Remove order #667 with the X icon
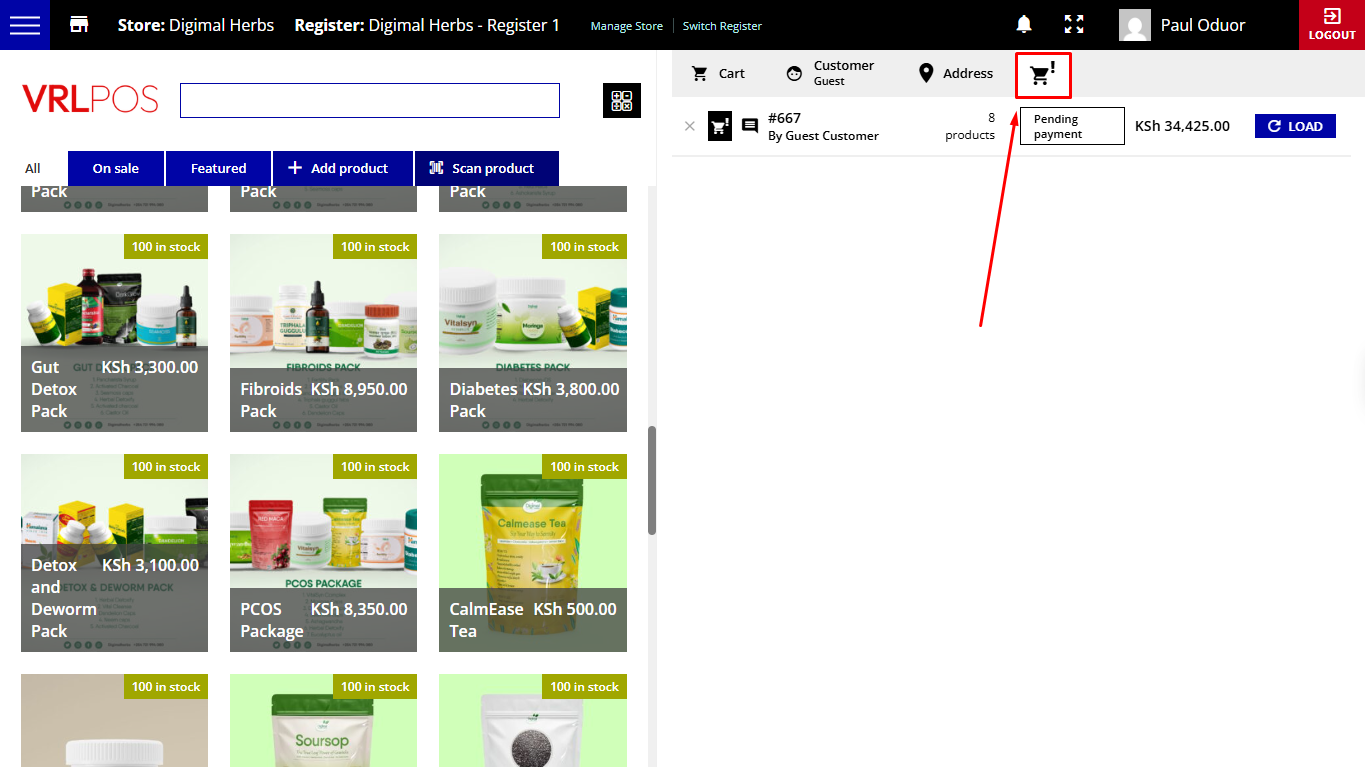This screenshot has height=767, width=1365. pos(689,126)
